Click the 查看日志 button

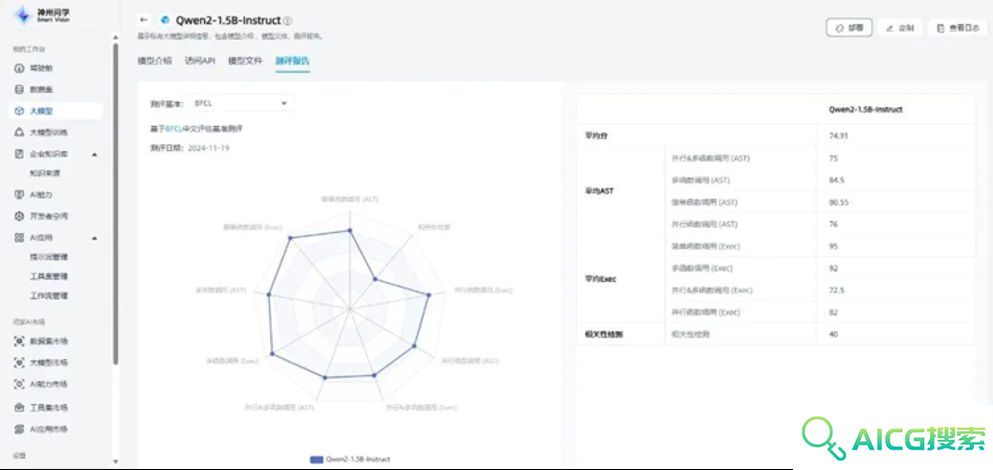(x=958, y=28)
